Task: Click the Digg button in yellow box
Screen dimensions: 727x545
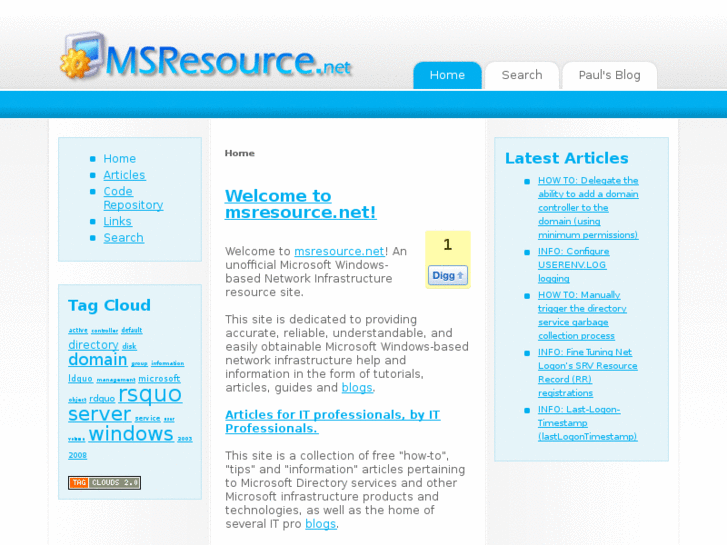Action: (x=447, y=276)
